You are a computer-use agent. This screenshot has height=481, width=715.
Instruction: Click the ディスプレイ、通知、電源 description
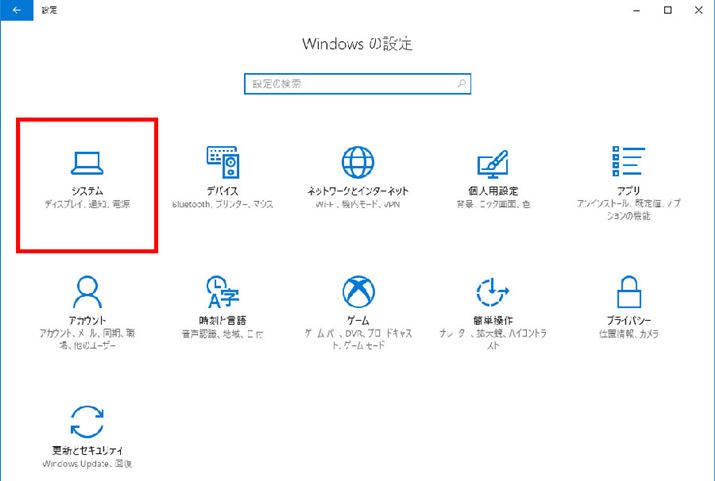point(87,204)
